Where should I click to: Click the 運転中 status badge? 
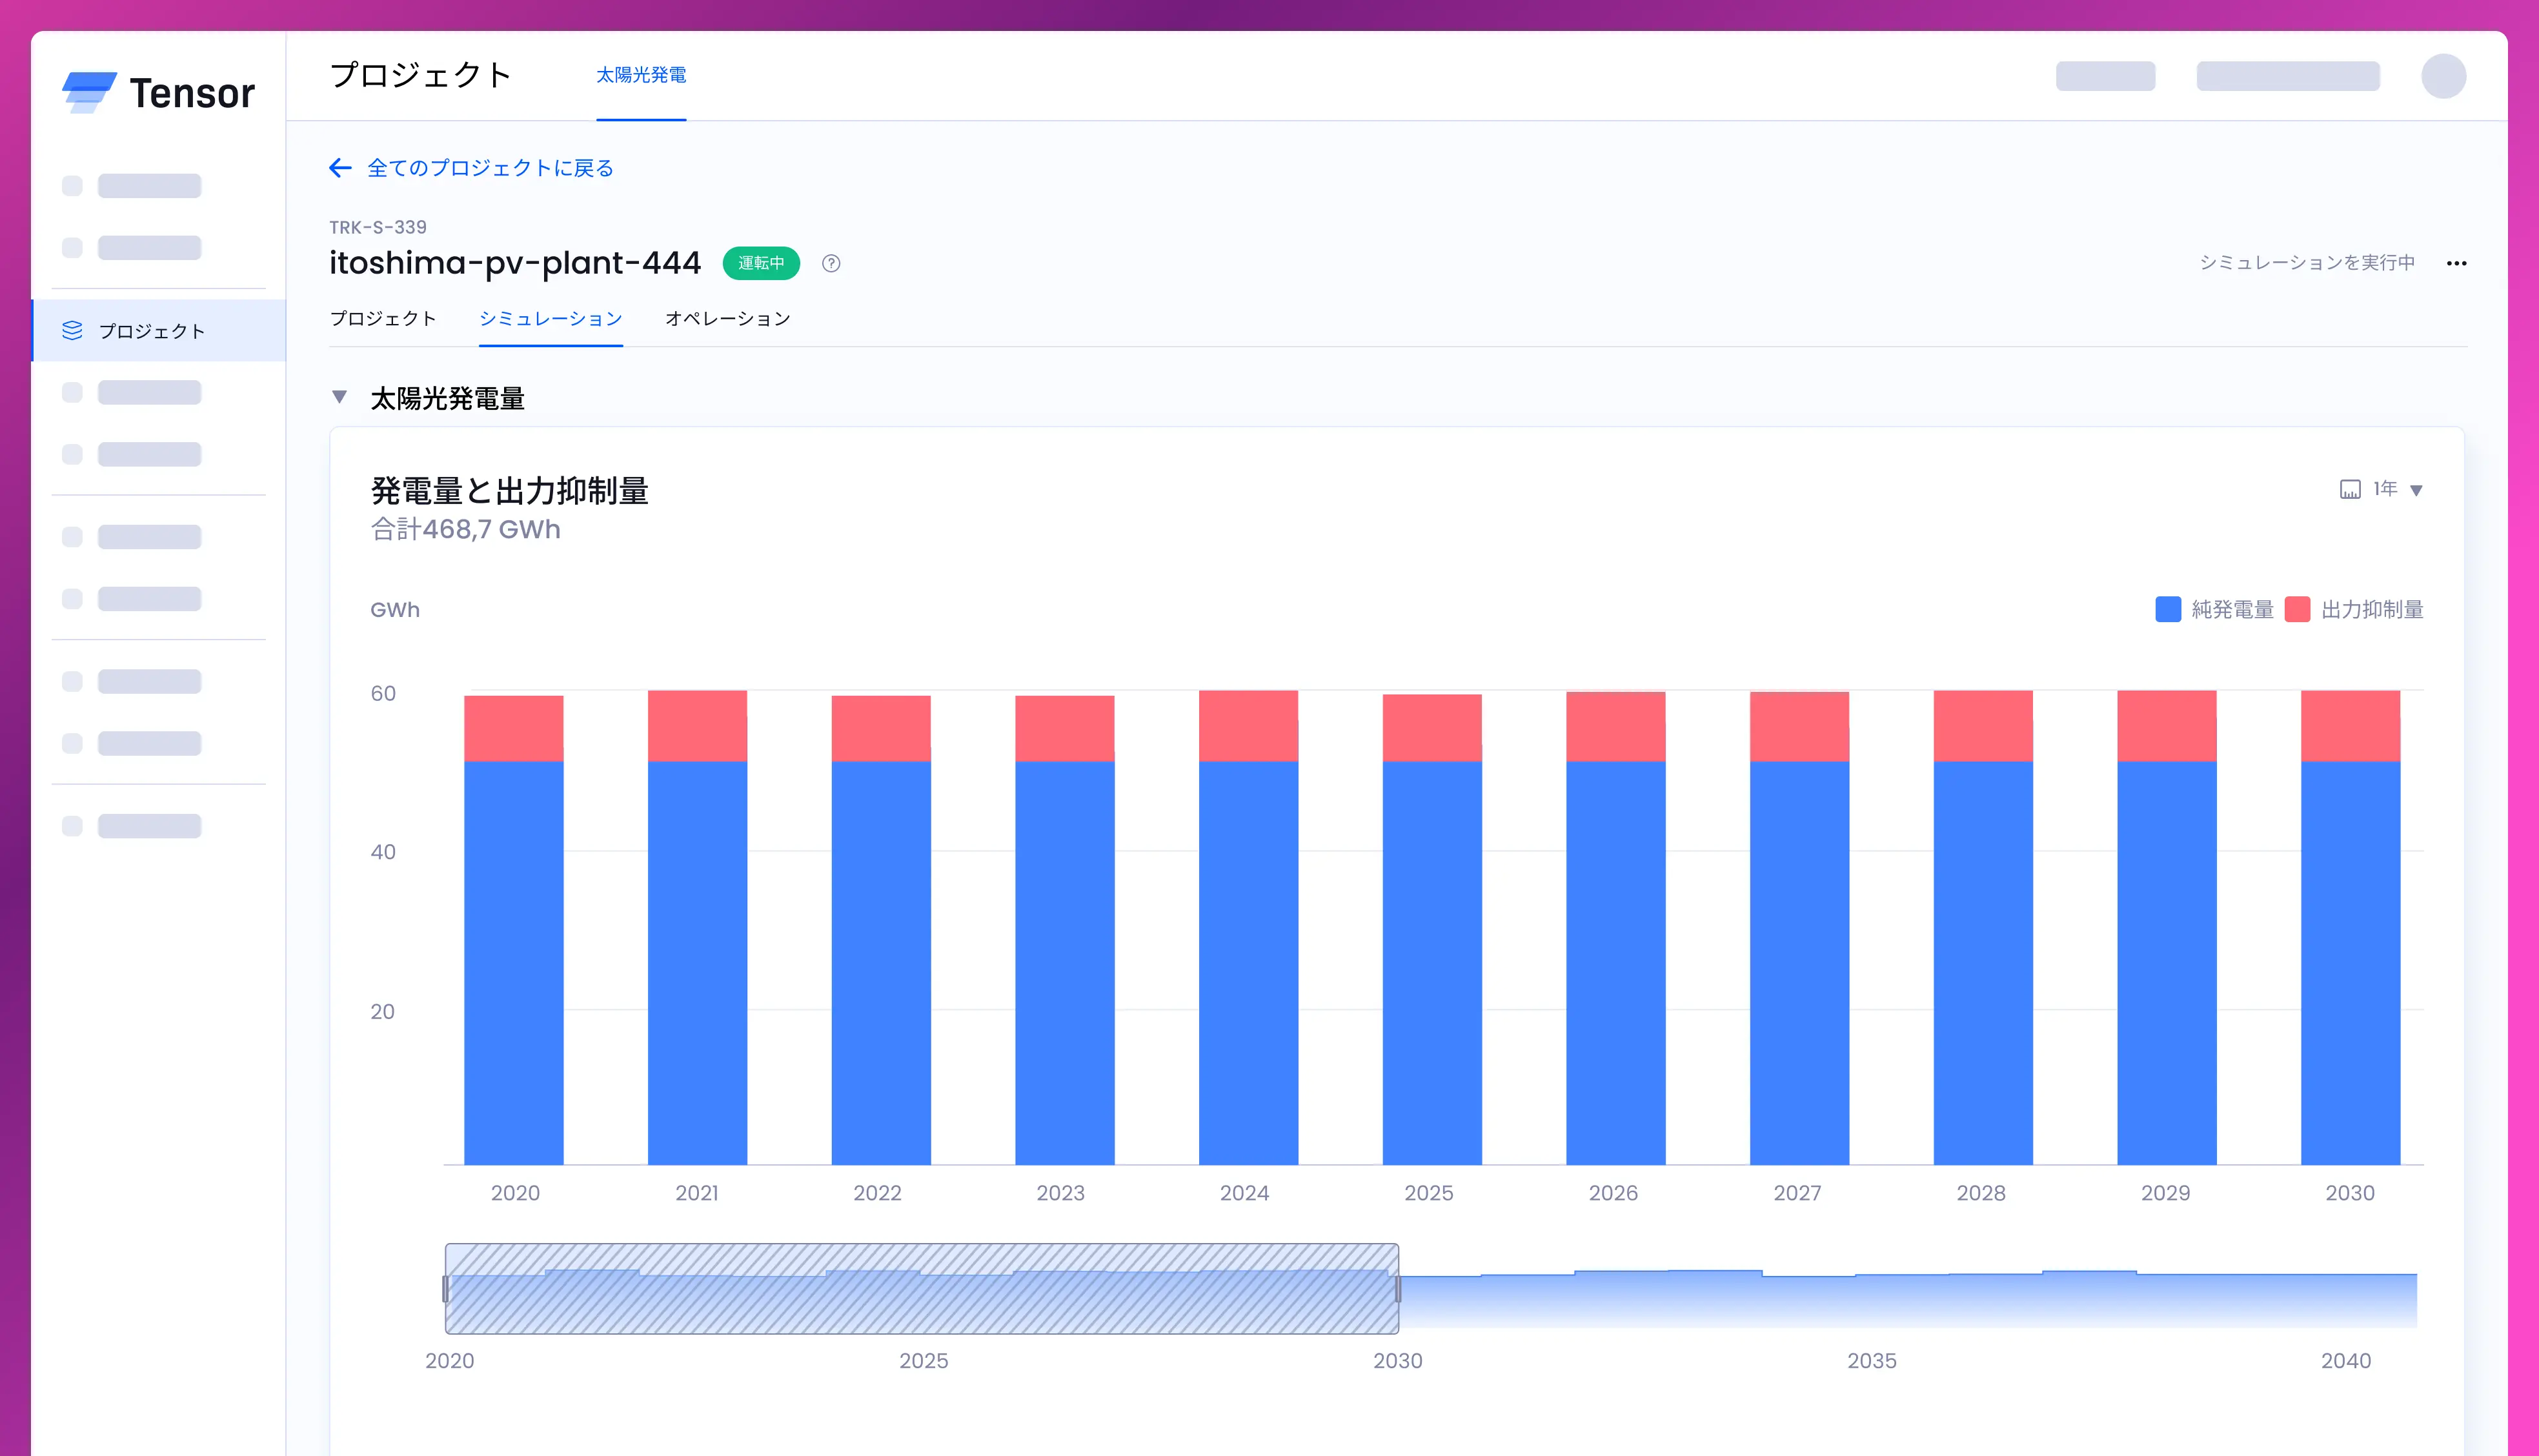(x=761, y=263)
